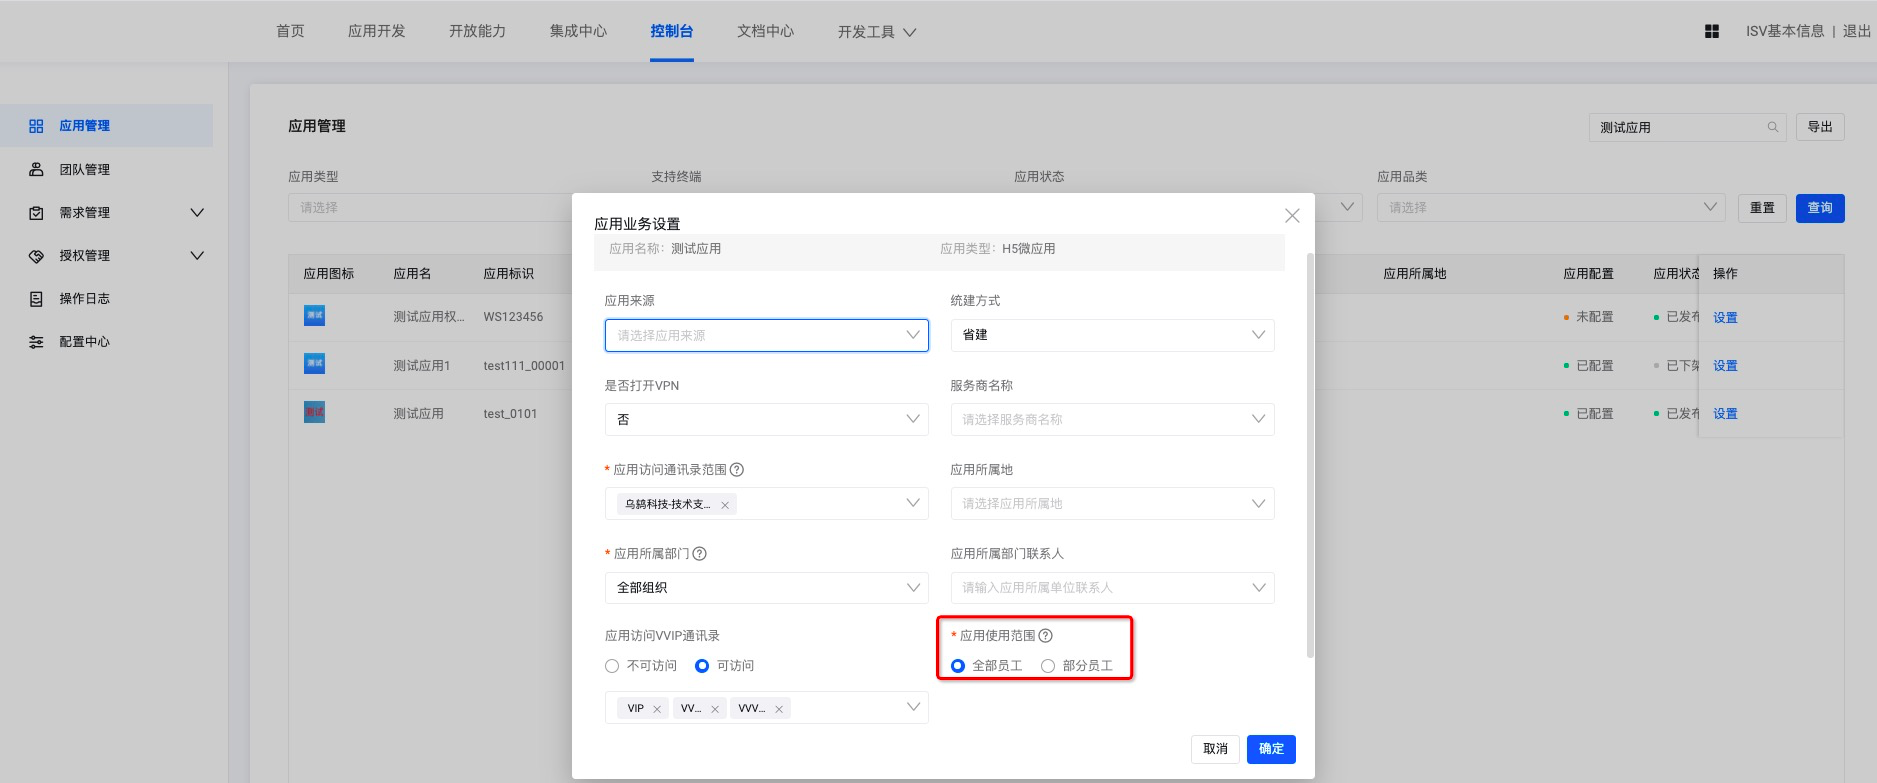Image resolution: width=1877 pixels, height=783 pixels.
Task: Click the red app icon of test_0101 row
Action: coord(314,412)
